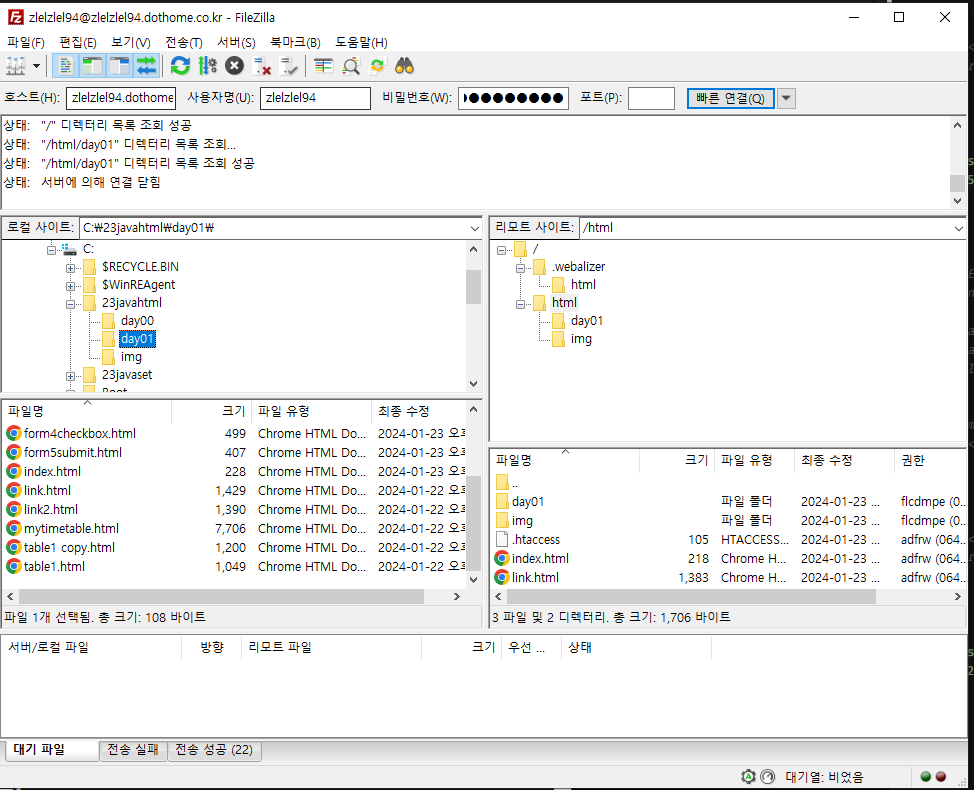Open the 북마크(B) menu

click(295, 42)
